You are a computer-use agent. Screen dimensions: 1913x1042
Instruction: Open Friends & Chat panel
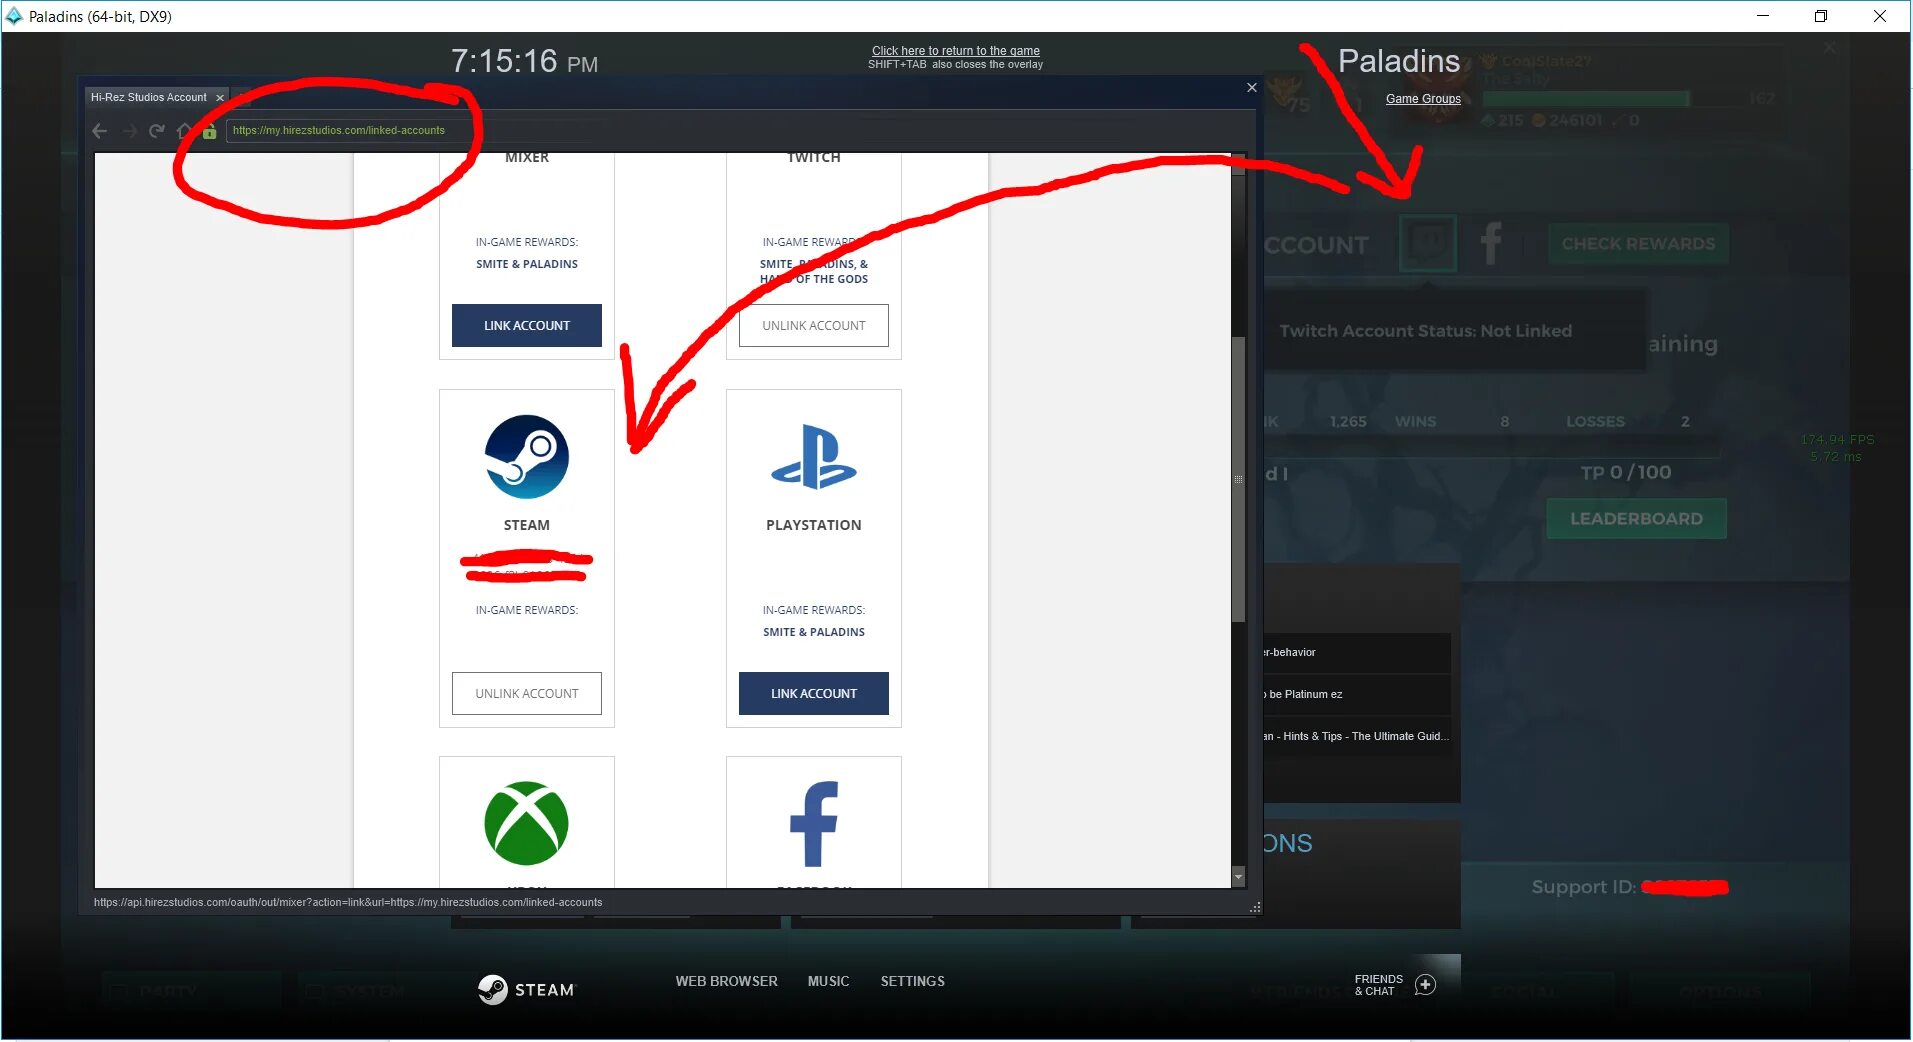(x=1379, y=986)
